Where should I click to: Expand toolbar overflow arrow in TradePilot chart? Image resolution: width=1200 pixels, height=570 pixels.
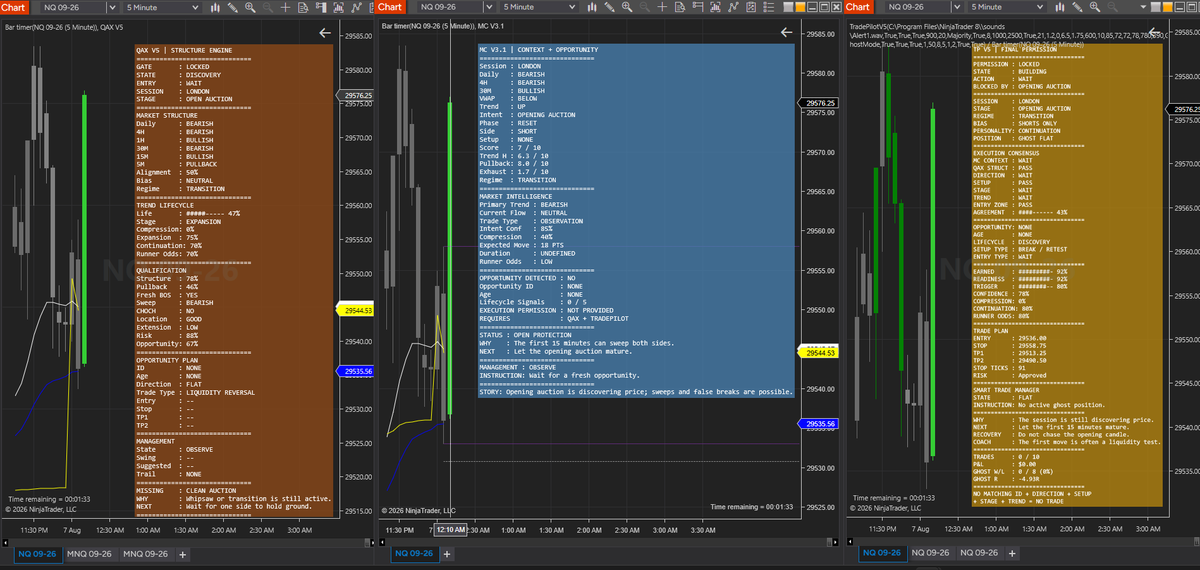(x=1143, y=7)
